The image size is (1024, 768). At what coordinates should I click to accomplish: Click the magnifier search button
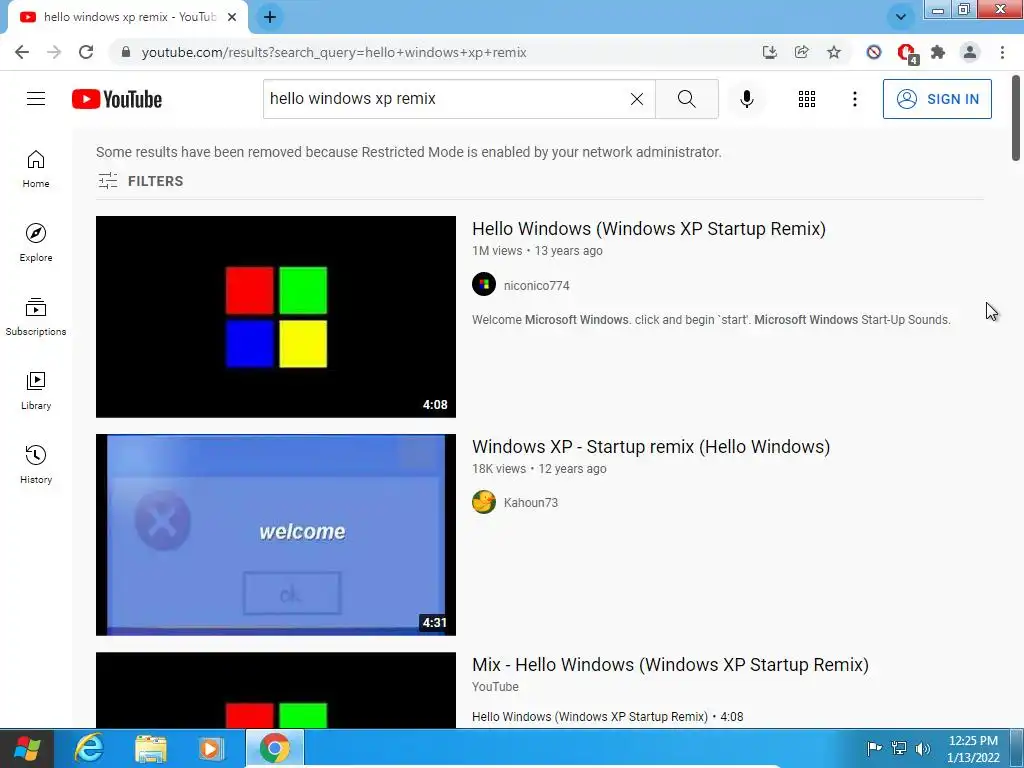coord(686,99)
